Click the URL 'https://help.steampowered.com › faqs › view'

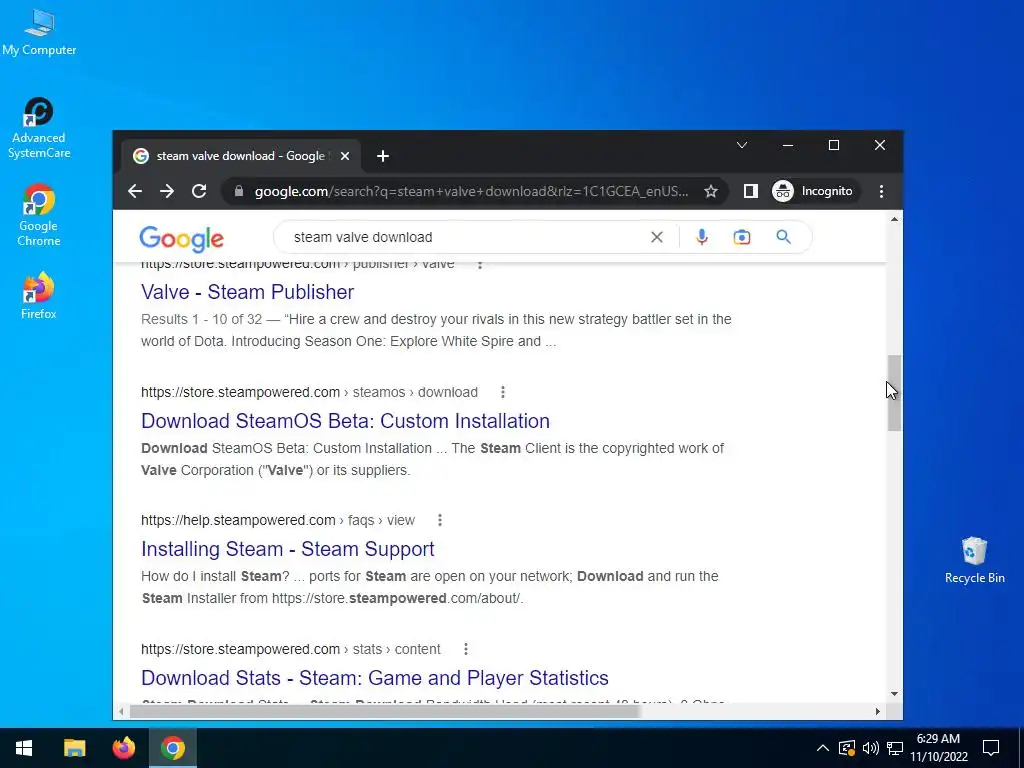tap(278, 520)
